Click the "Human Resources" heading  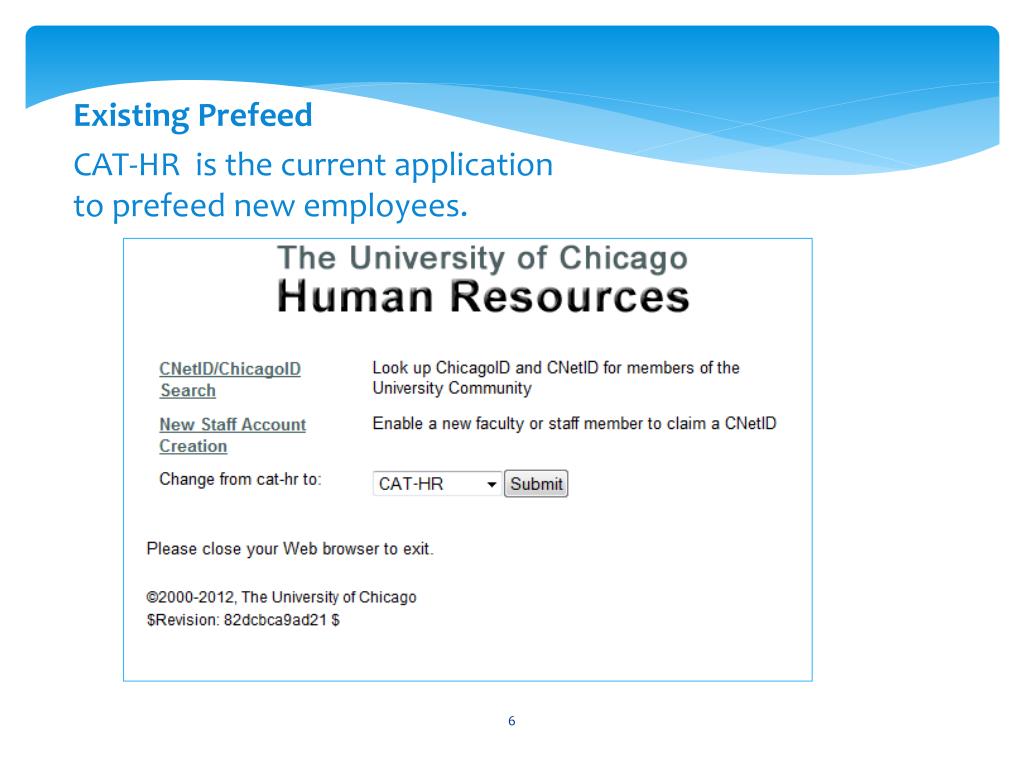tap(483, 296)
